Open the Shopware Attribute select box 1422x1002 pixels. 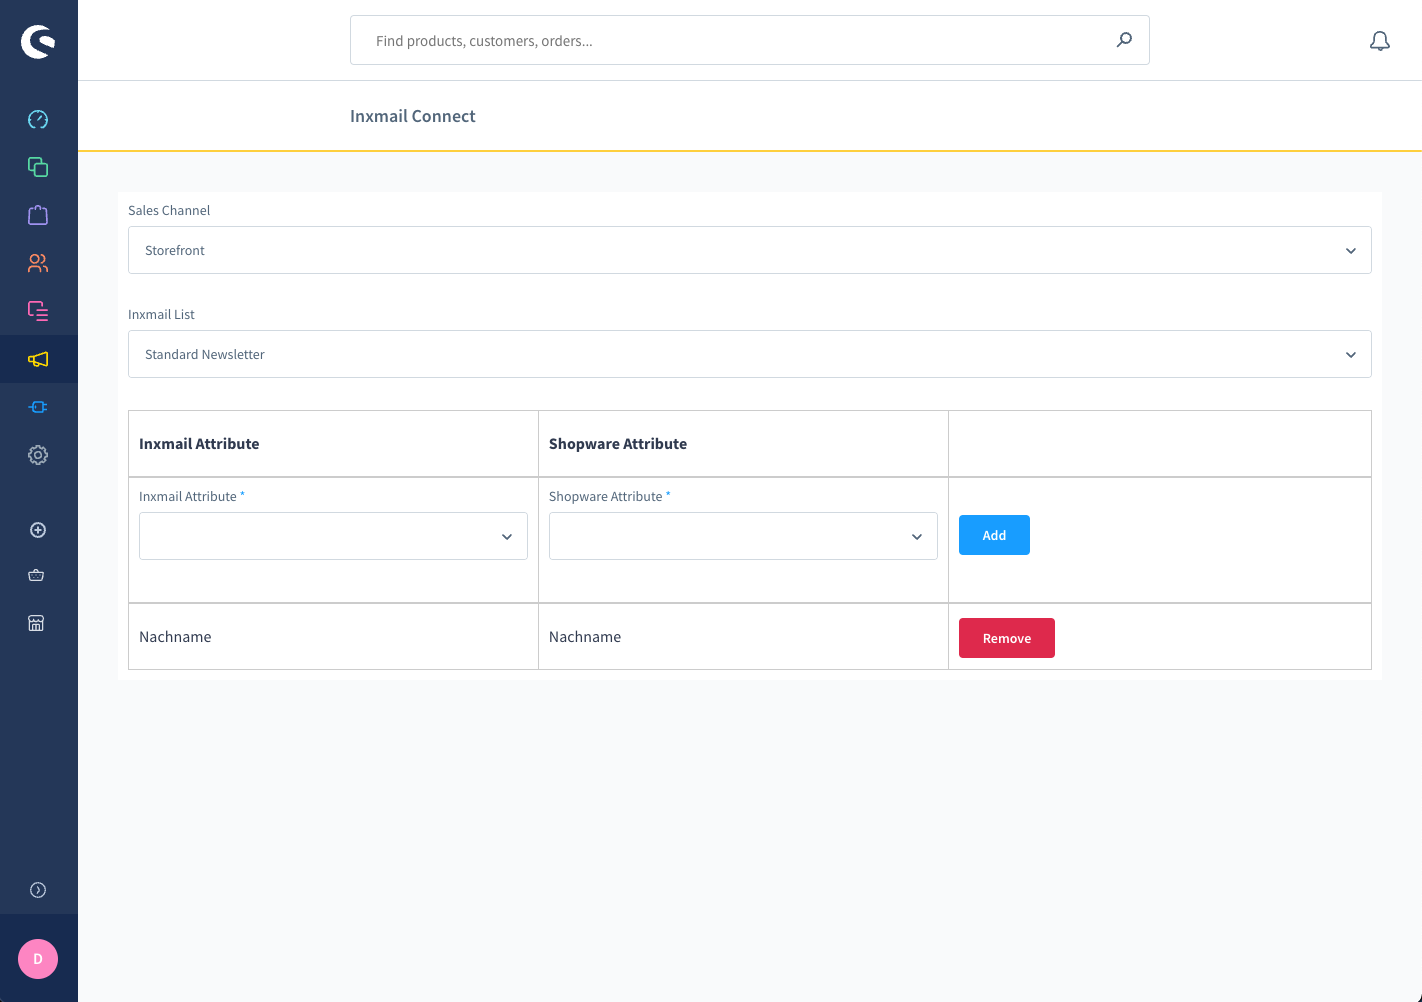(743, 536)
